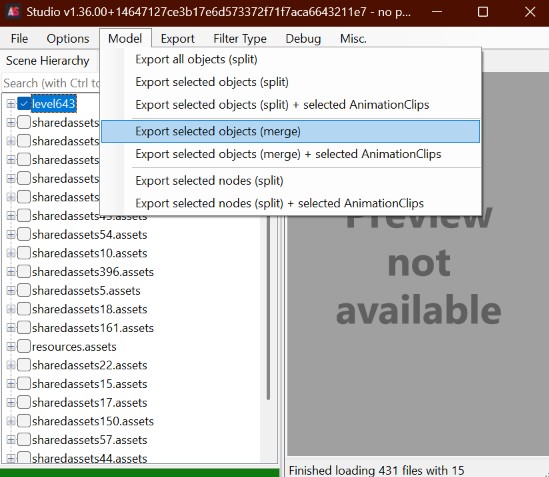Expand the sharedassets161.assets node
The width and height of the screenshot is (549, 477).
[11, 328]
